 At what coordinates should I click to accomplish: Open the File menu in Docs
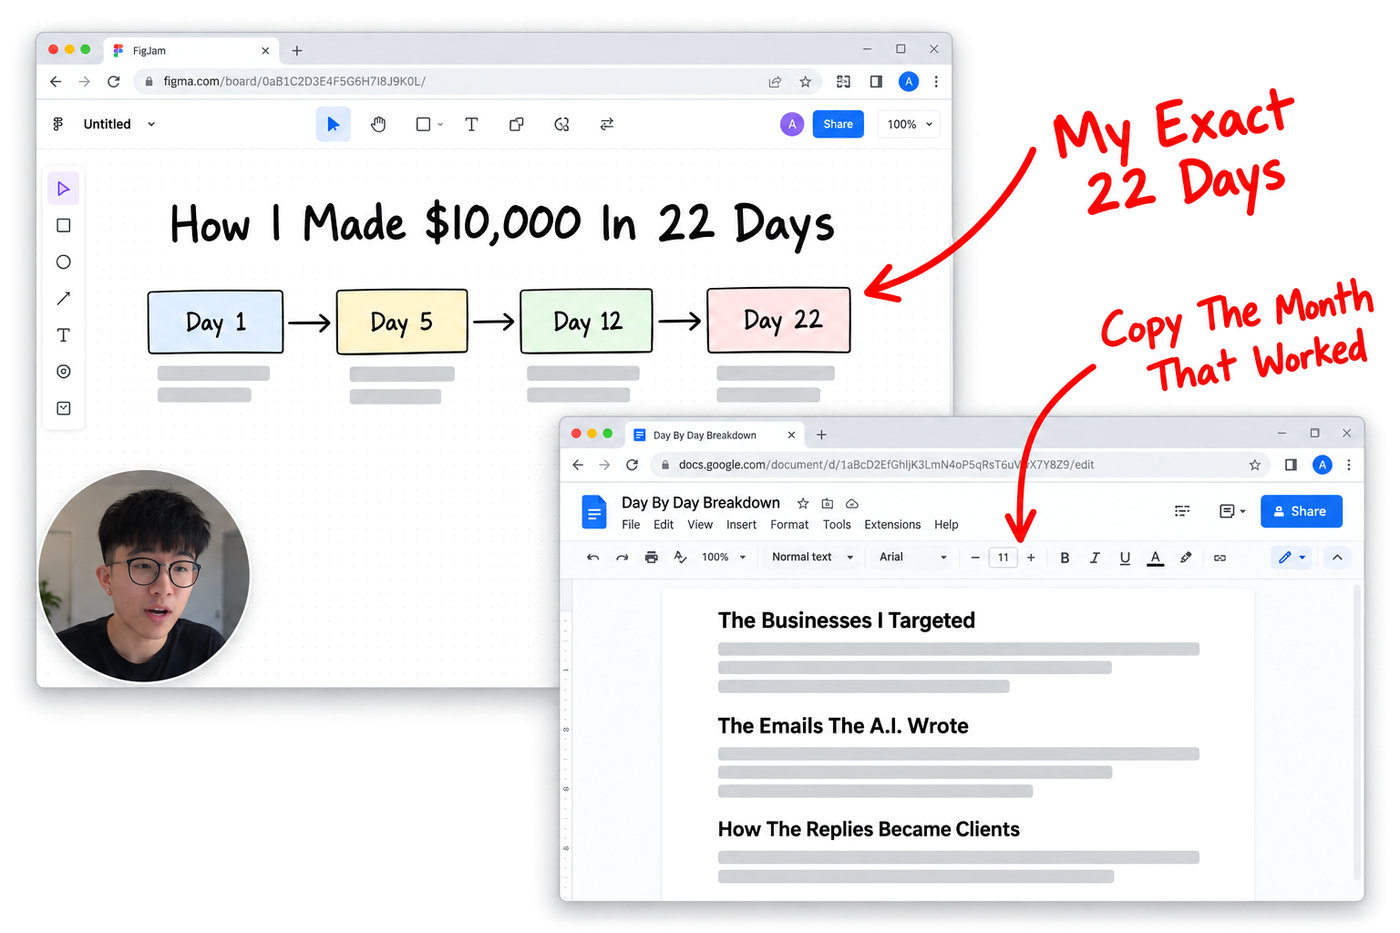(x=631, y=524)
